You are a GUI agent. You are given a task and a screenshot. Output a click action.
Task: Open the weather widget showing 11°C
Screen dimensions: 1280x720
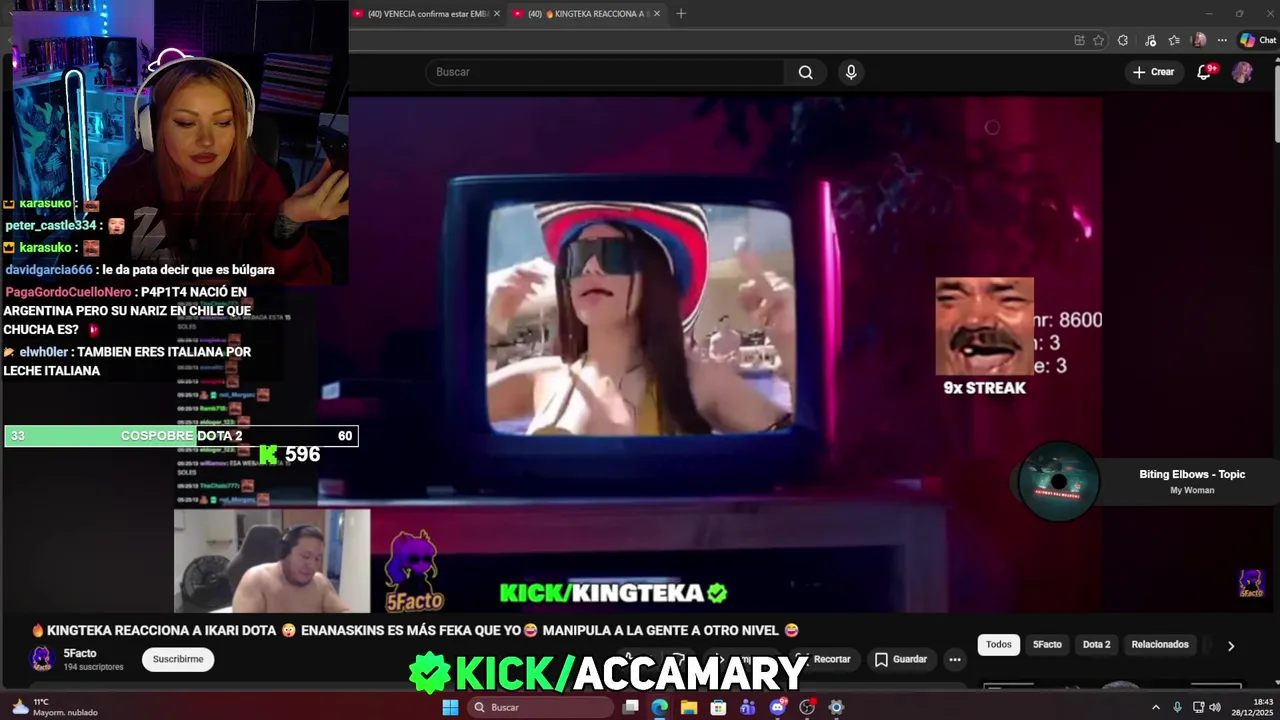tap(55, 707)
